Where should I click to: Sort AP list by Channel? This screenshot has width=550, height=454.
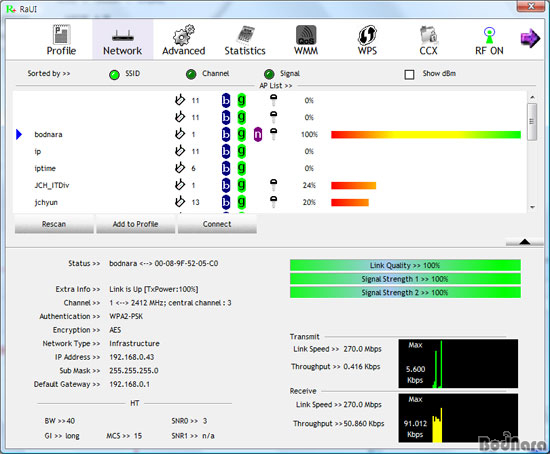191,74
